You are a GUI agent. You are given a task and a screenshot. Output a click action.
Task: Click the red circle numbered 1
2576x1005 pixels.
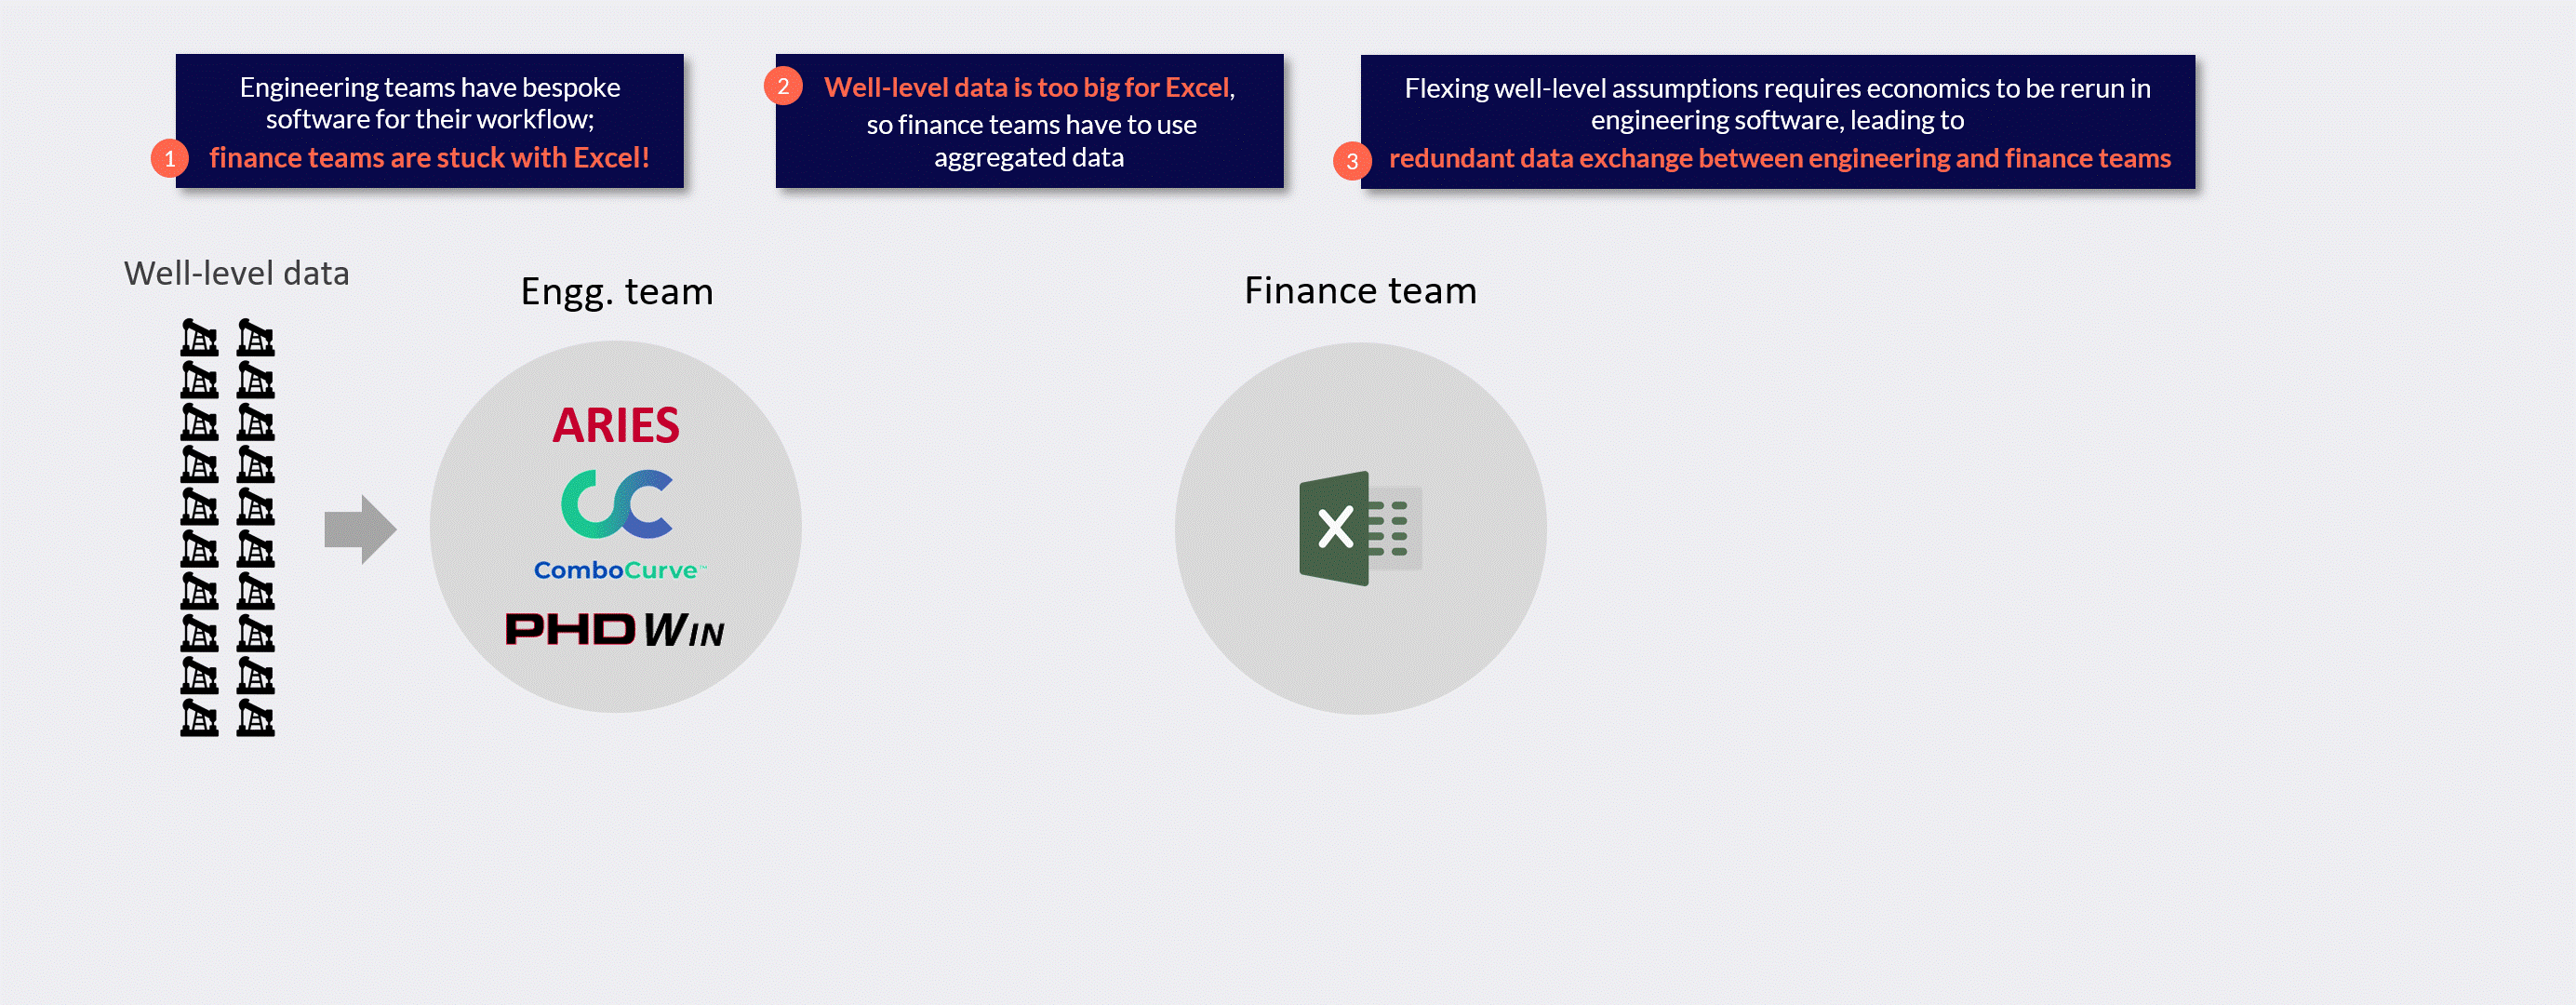(x=170, y=158)
